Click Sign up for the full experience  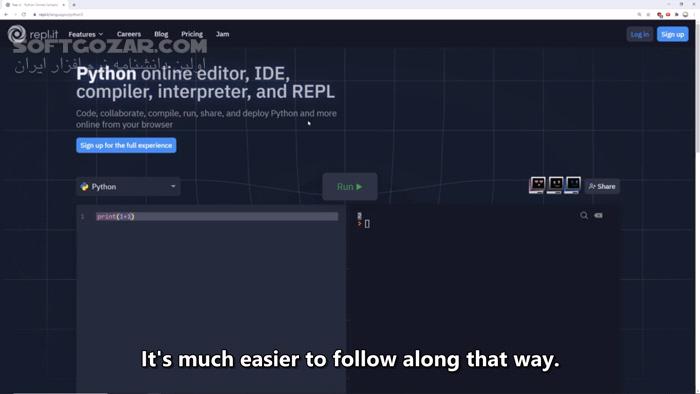(126, 145)
